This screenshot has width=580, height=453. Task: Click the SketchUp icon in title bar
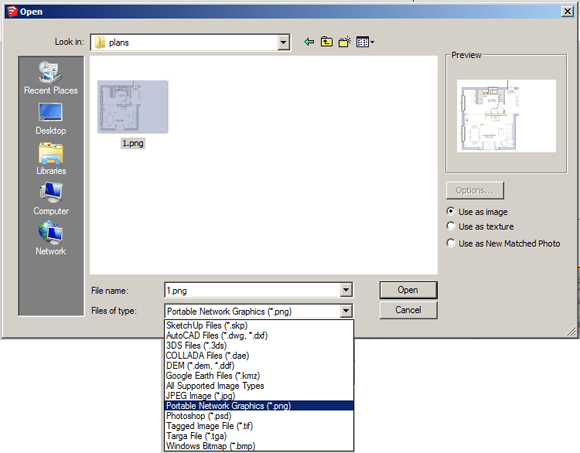[12, 11]
